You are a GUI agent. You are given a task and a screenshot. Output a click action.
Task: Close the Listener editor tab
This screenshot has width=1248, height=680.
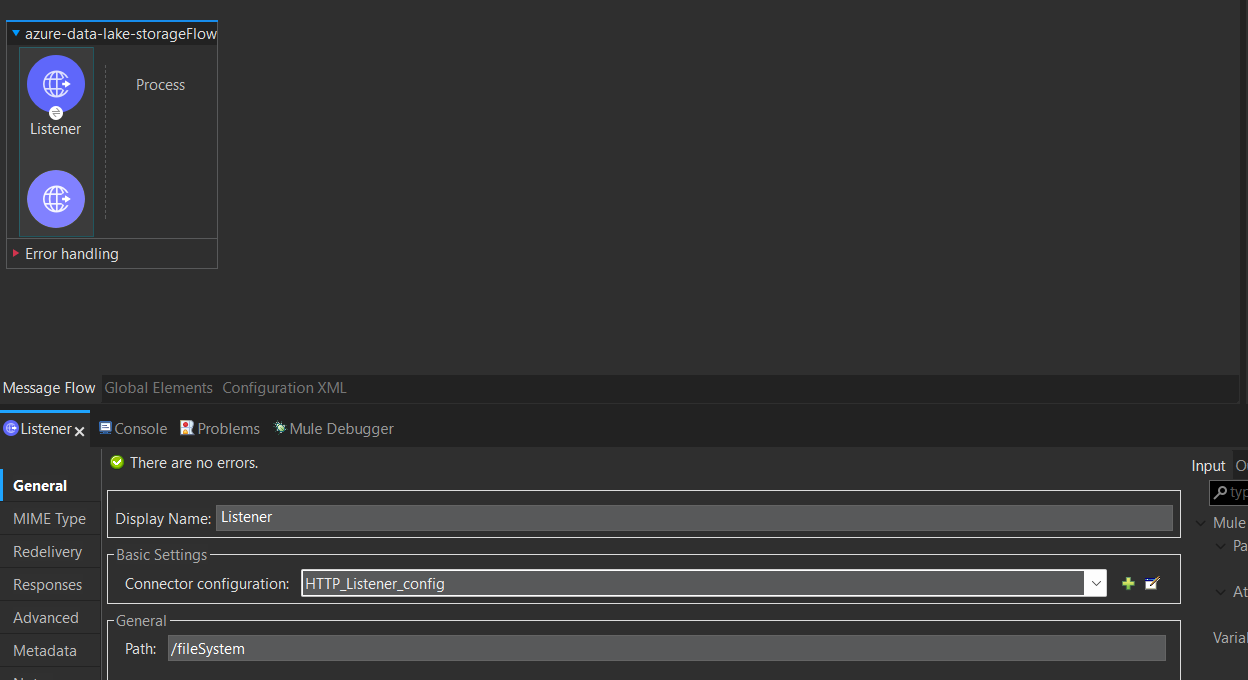click(x=80, y=430)
